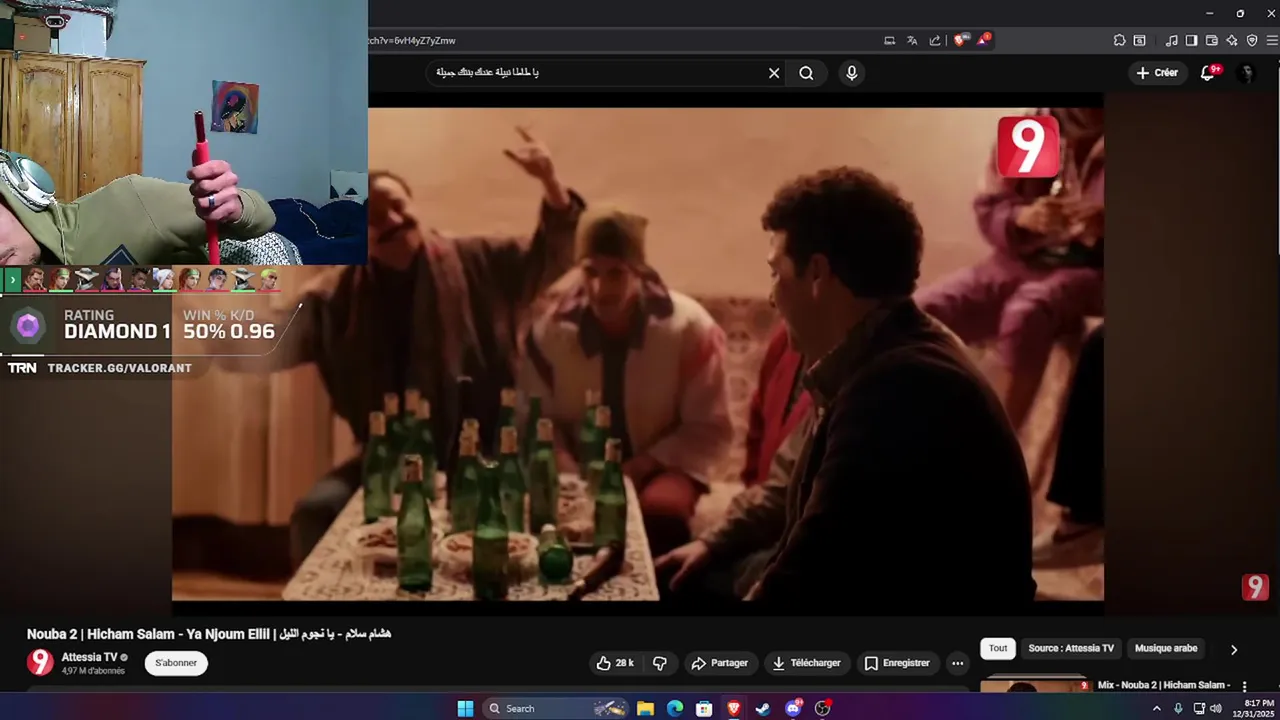Open File Explorer from the taskbar

click(x=645, y=708)
